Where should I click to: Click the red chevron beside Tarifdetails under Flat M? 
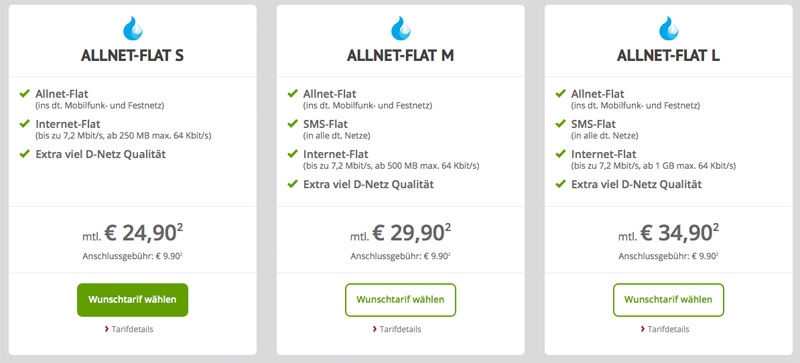point(374,329)
